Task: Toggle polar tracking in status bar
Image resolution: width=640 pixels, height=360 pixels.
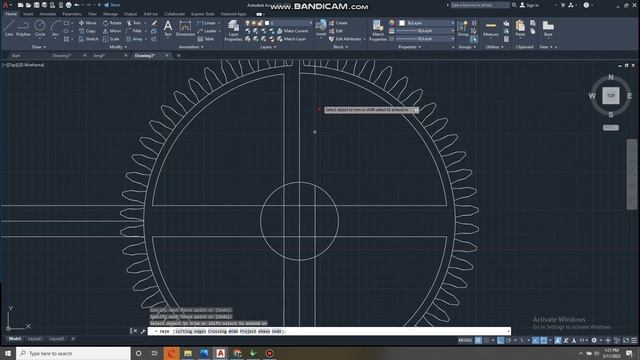Action: click(x=509, y=340)
